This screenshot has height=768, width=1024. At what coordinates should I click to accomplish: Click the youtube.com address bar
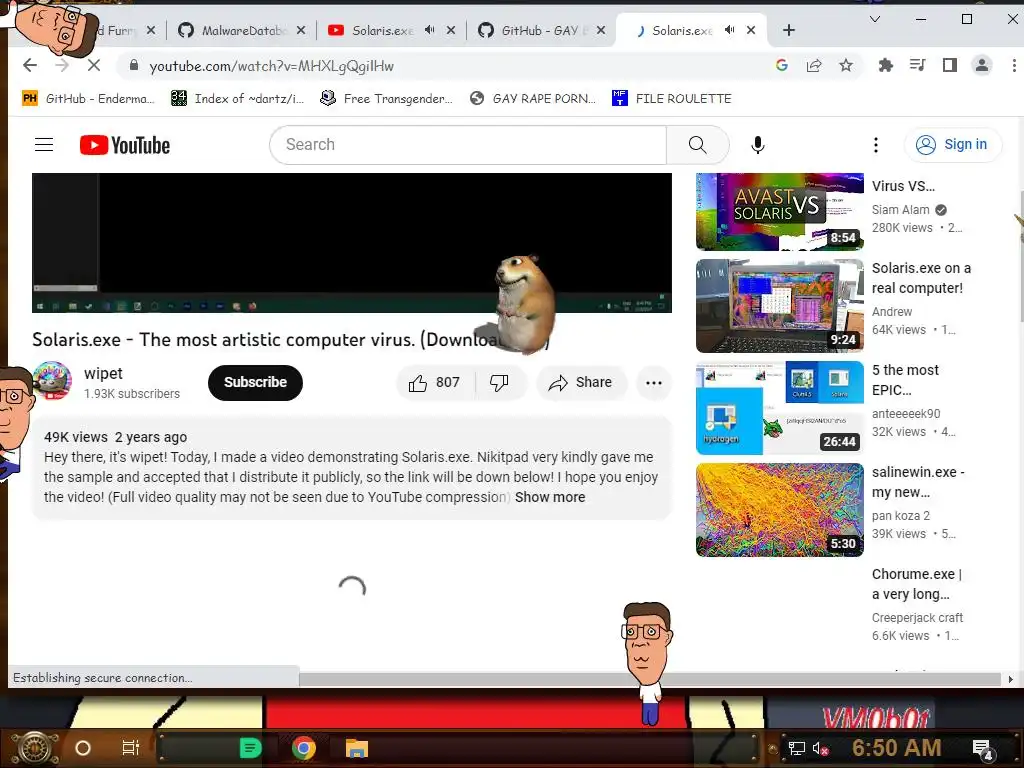(x=444, y=65)
